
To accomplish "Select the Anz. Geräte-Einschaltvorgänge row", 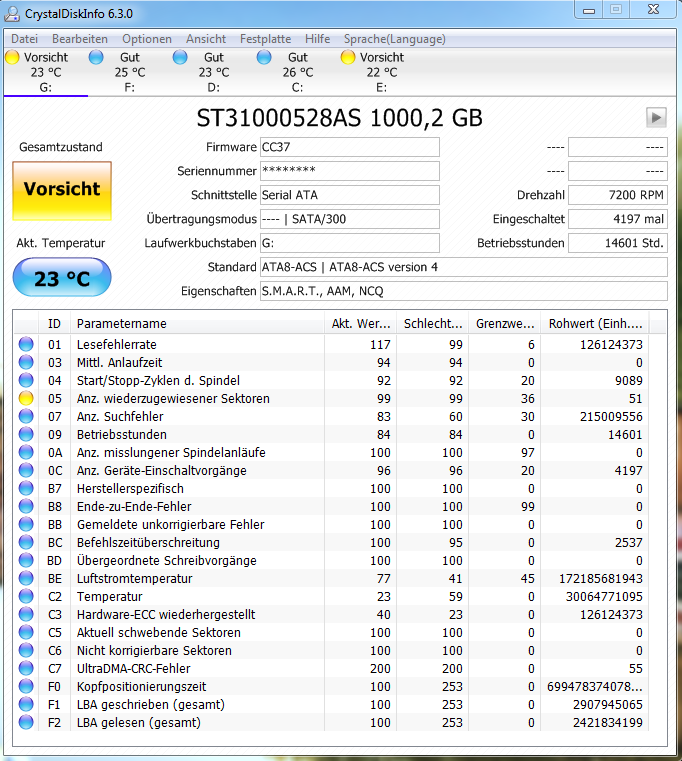I will click(331, 470).
